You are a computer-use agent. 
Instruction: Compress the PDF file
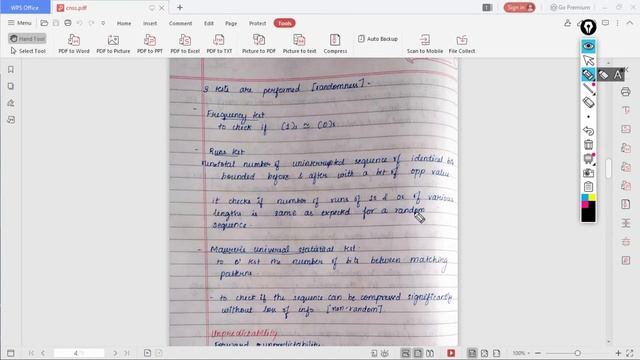(x=335, y=44)
